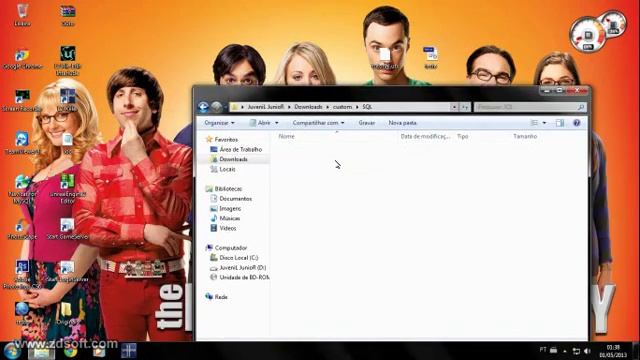Sort by the Nome column header
Screen dimensions: 640x360
pyautogui.click(x=286, y=136)
